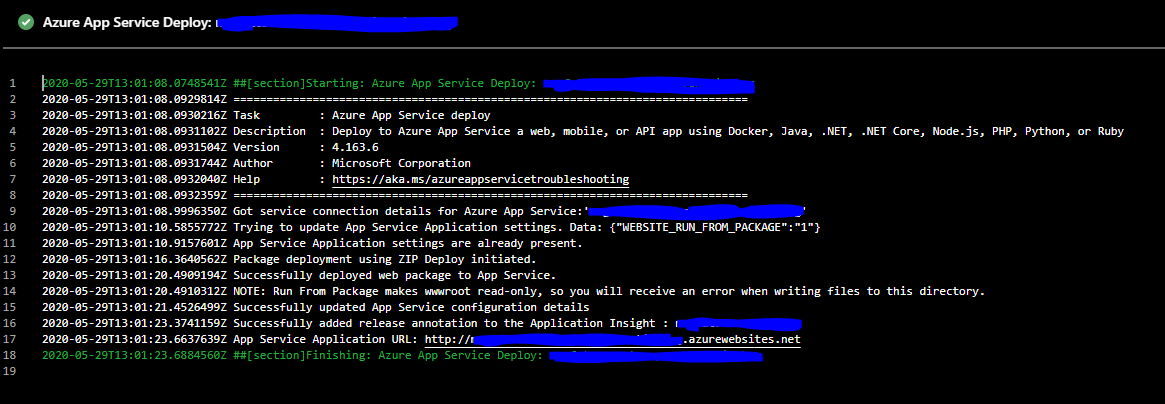
Task: Select the NOTE: Run From Package line
Action: point(513,291)
